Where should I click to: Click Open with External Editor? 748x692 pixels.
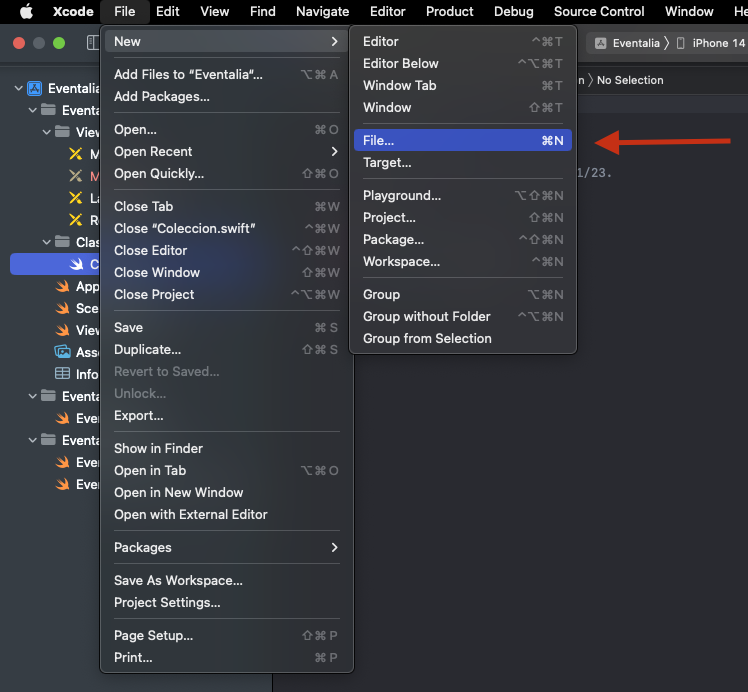tap(227, 514)
